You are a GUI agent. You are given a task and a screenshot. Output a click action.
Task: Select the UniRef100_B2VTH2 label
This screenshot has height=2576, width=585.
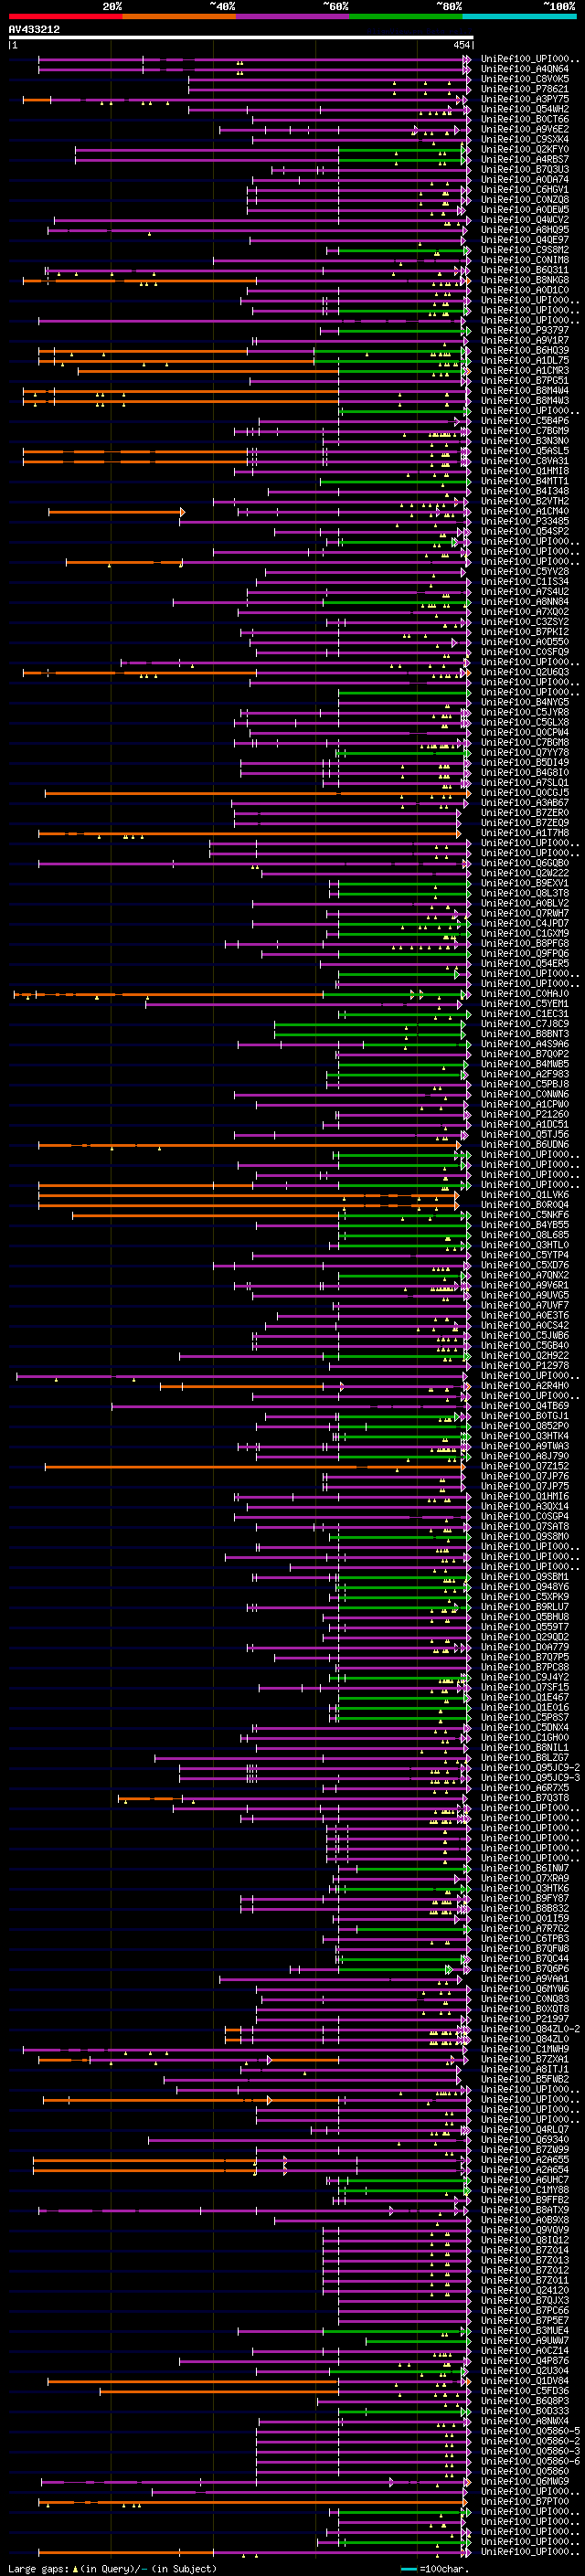click(524, 501)
